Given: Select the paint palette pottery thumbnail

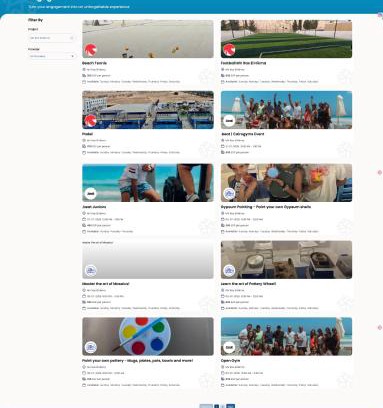Looking at the screenshot, I should [x=148, y=336].
